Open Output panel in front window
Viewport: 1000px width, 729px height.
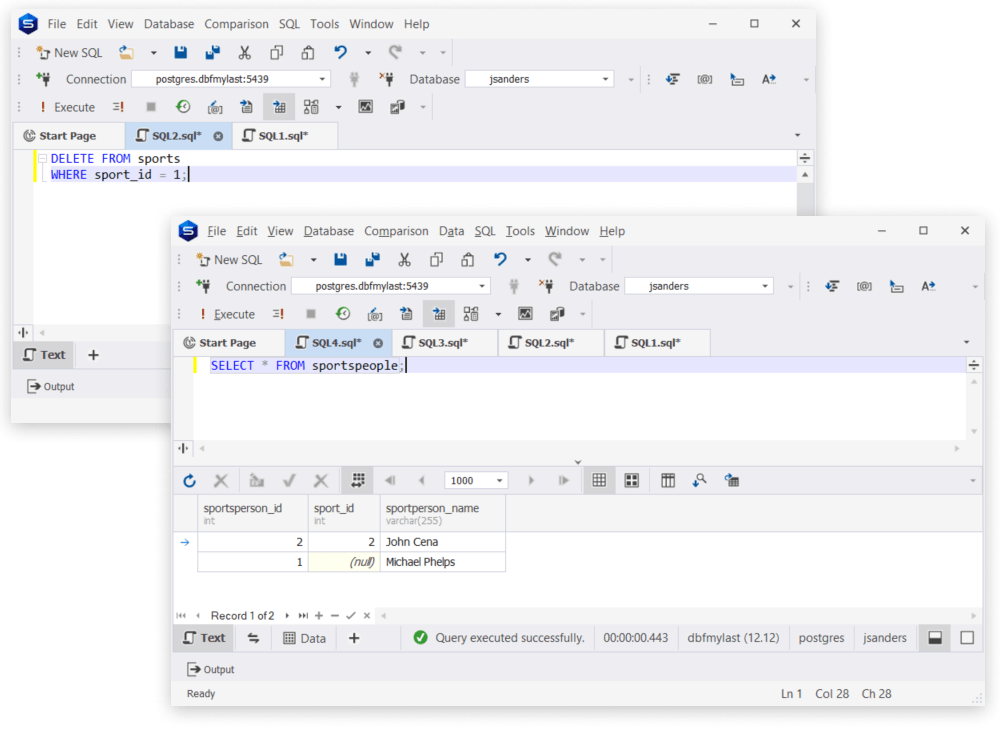click(x=210, y=669)
